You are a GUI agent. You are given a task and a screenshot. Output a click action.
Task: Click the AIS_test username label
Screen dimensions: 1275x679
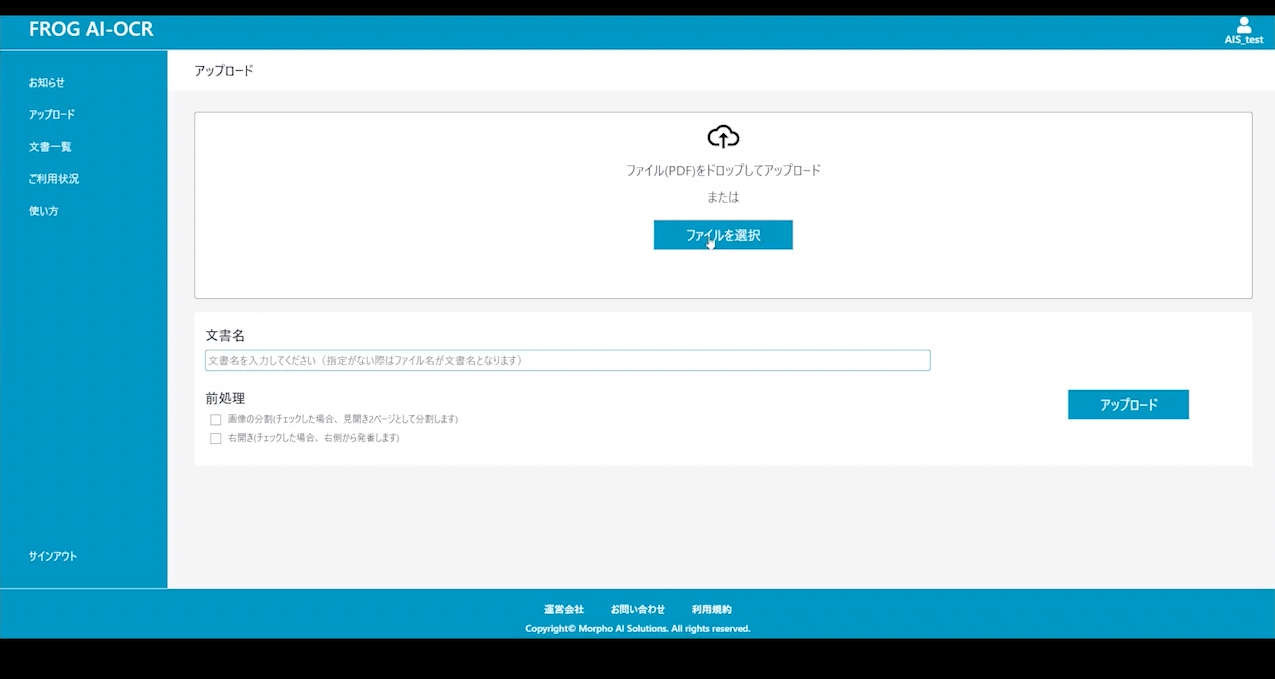coord(1244,40)
